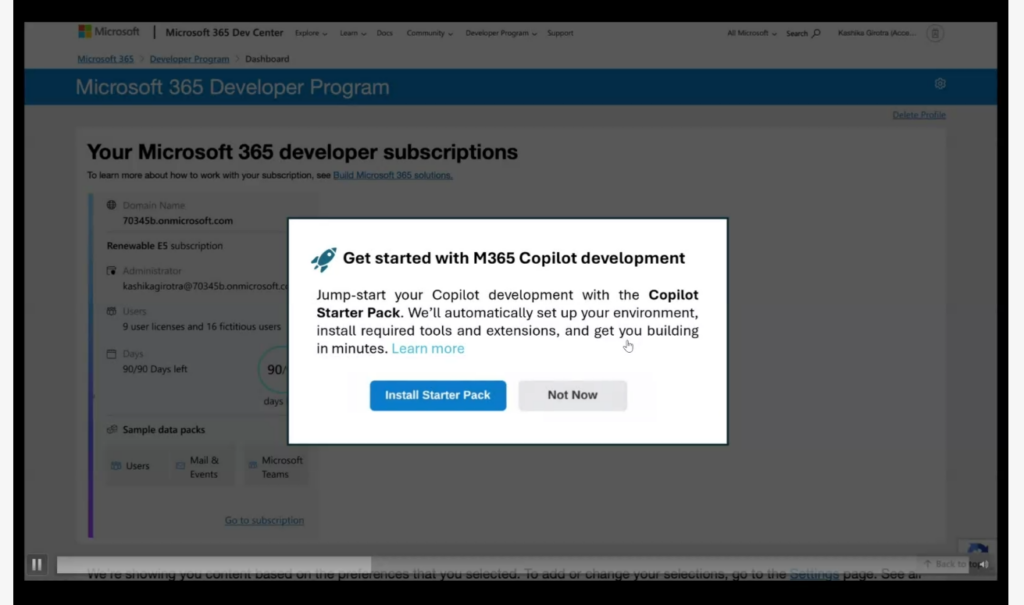Viewport: 1024px width, 605px height.
Task: Pause the video playback
Action: click(x=37, y=565)
